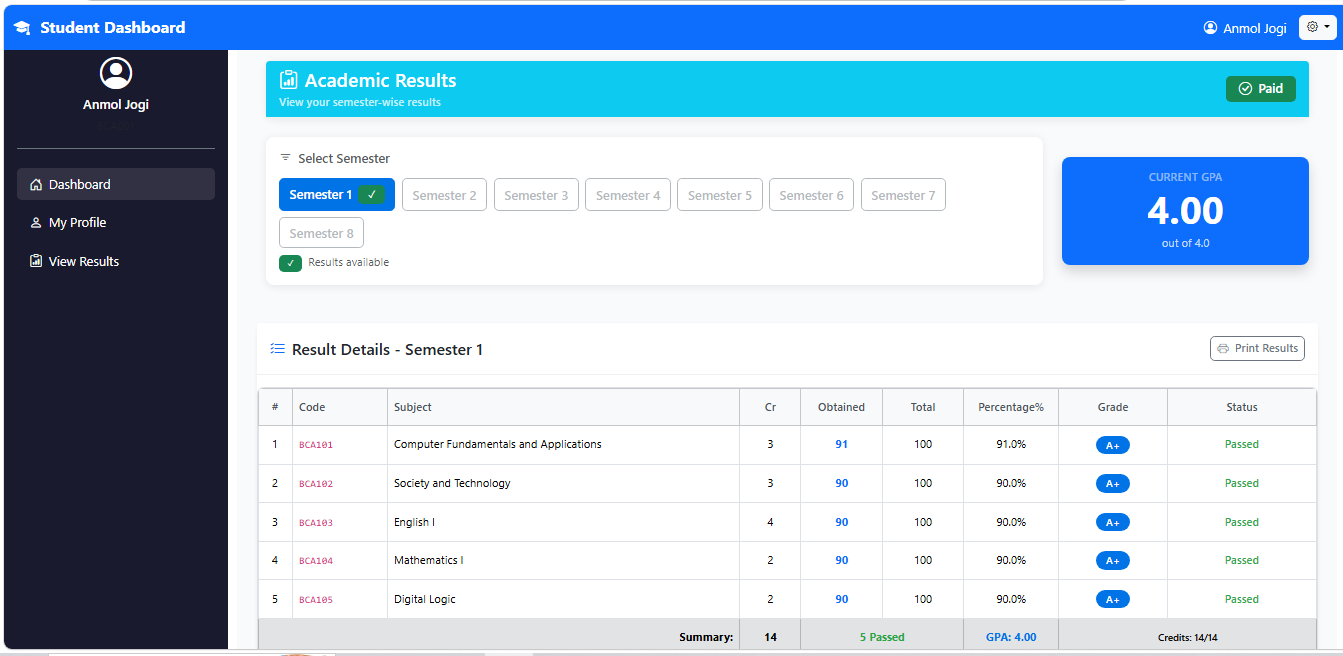
Task: Click Credits: 14/14 in summary row
Action: 1188,637
